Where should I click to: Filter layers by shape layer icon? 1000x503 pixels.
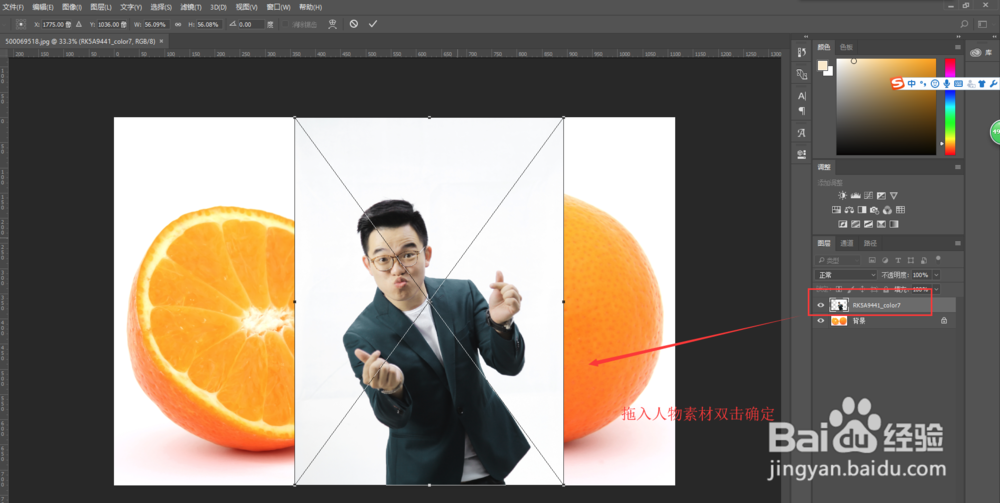(x=910, y=260)
